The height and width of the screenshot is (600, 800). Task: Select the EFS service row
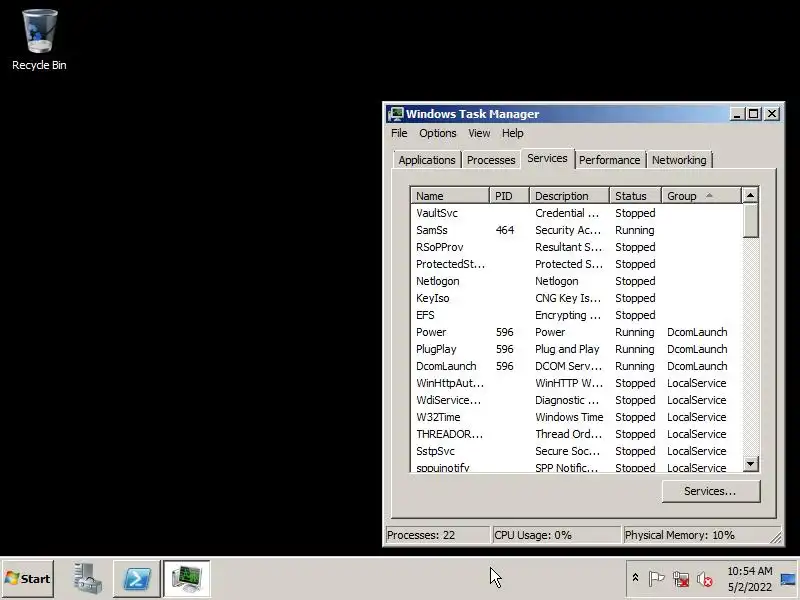point(577,315)
